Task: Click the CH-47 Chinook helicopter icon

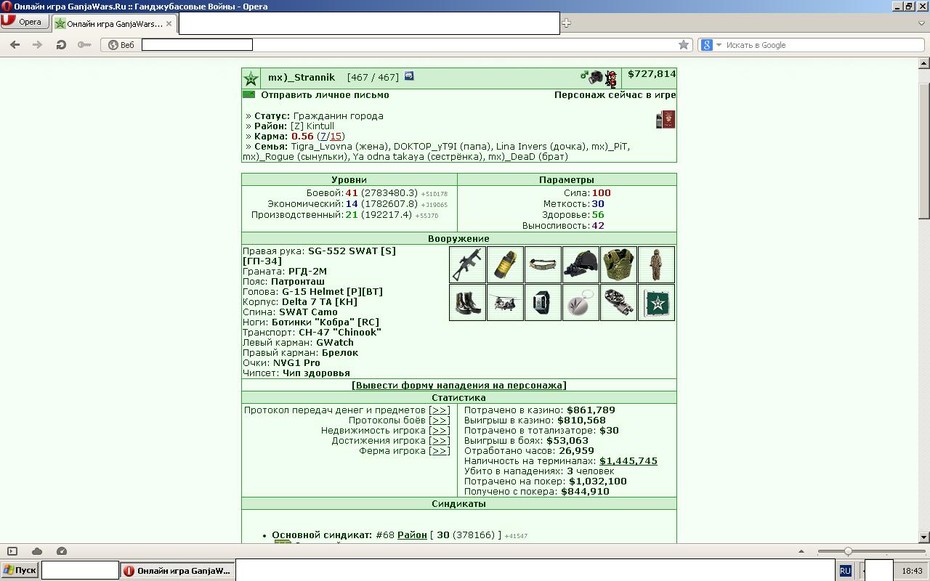Action: pyautogui.click(x=505, y=302)
